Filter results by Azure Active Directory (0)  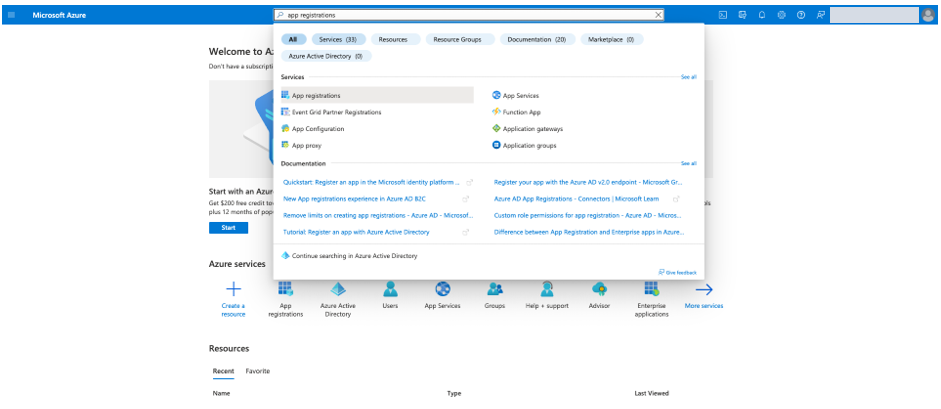[326, 56]
